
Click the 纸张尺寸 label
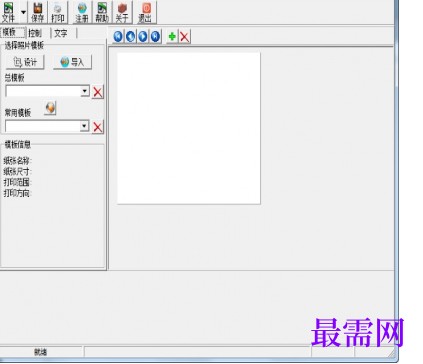(x=17, y=172)
